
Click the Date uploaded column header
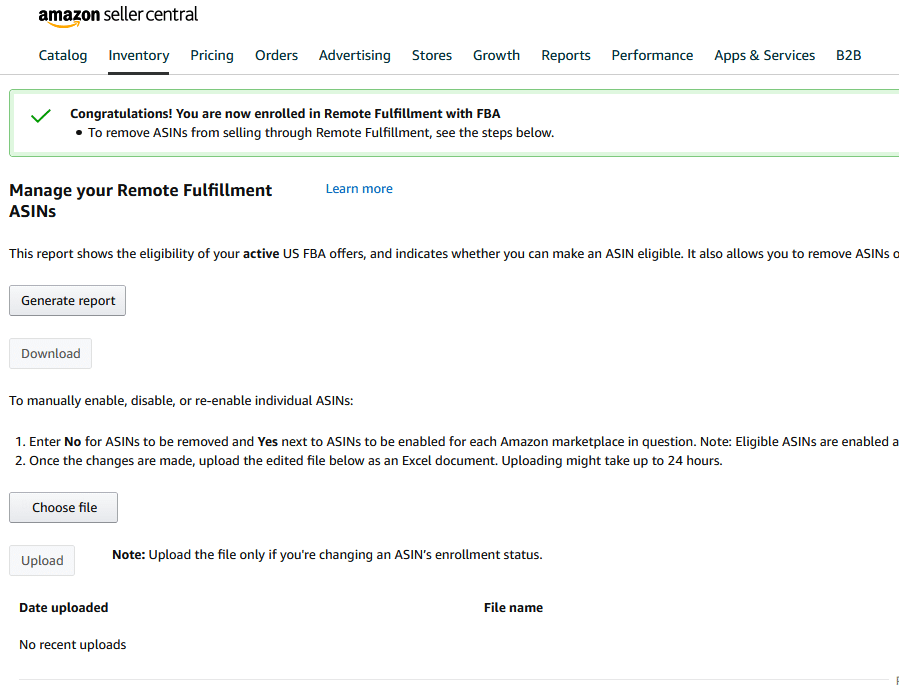tap(64, 608)
